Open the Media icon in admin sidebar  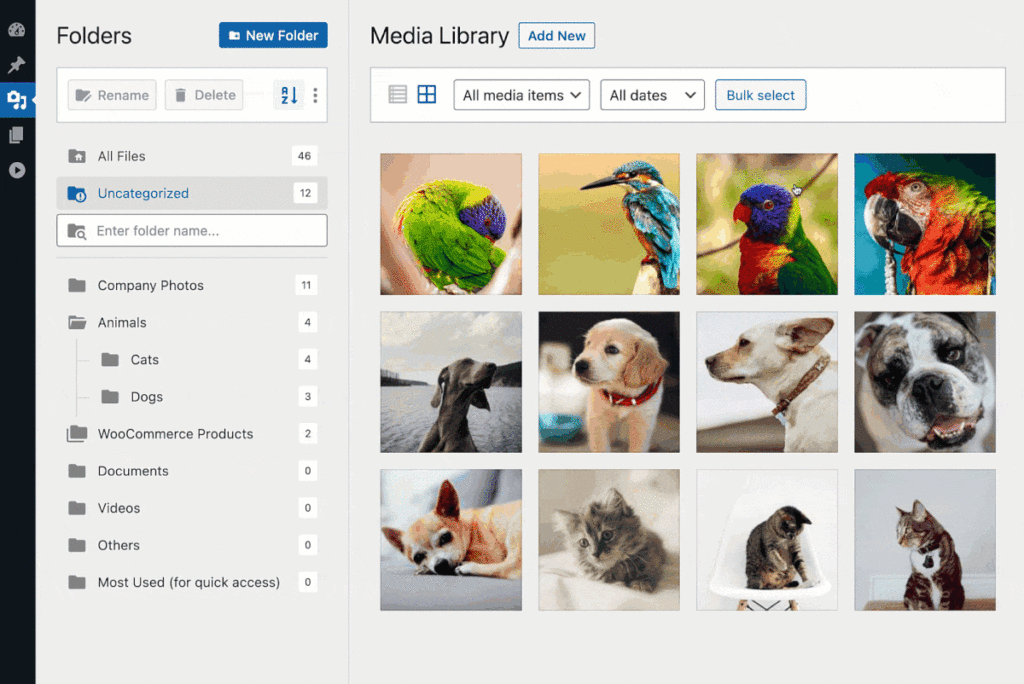16,100
